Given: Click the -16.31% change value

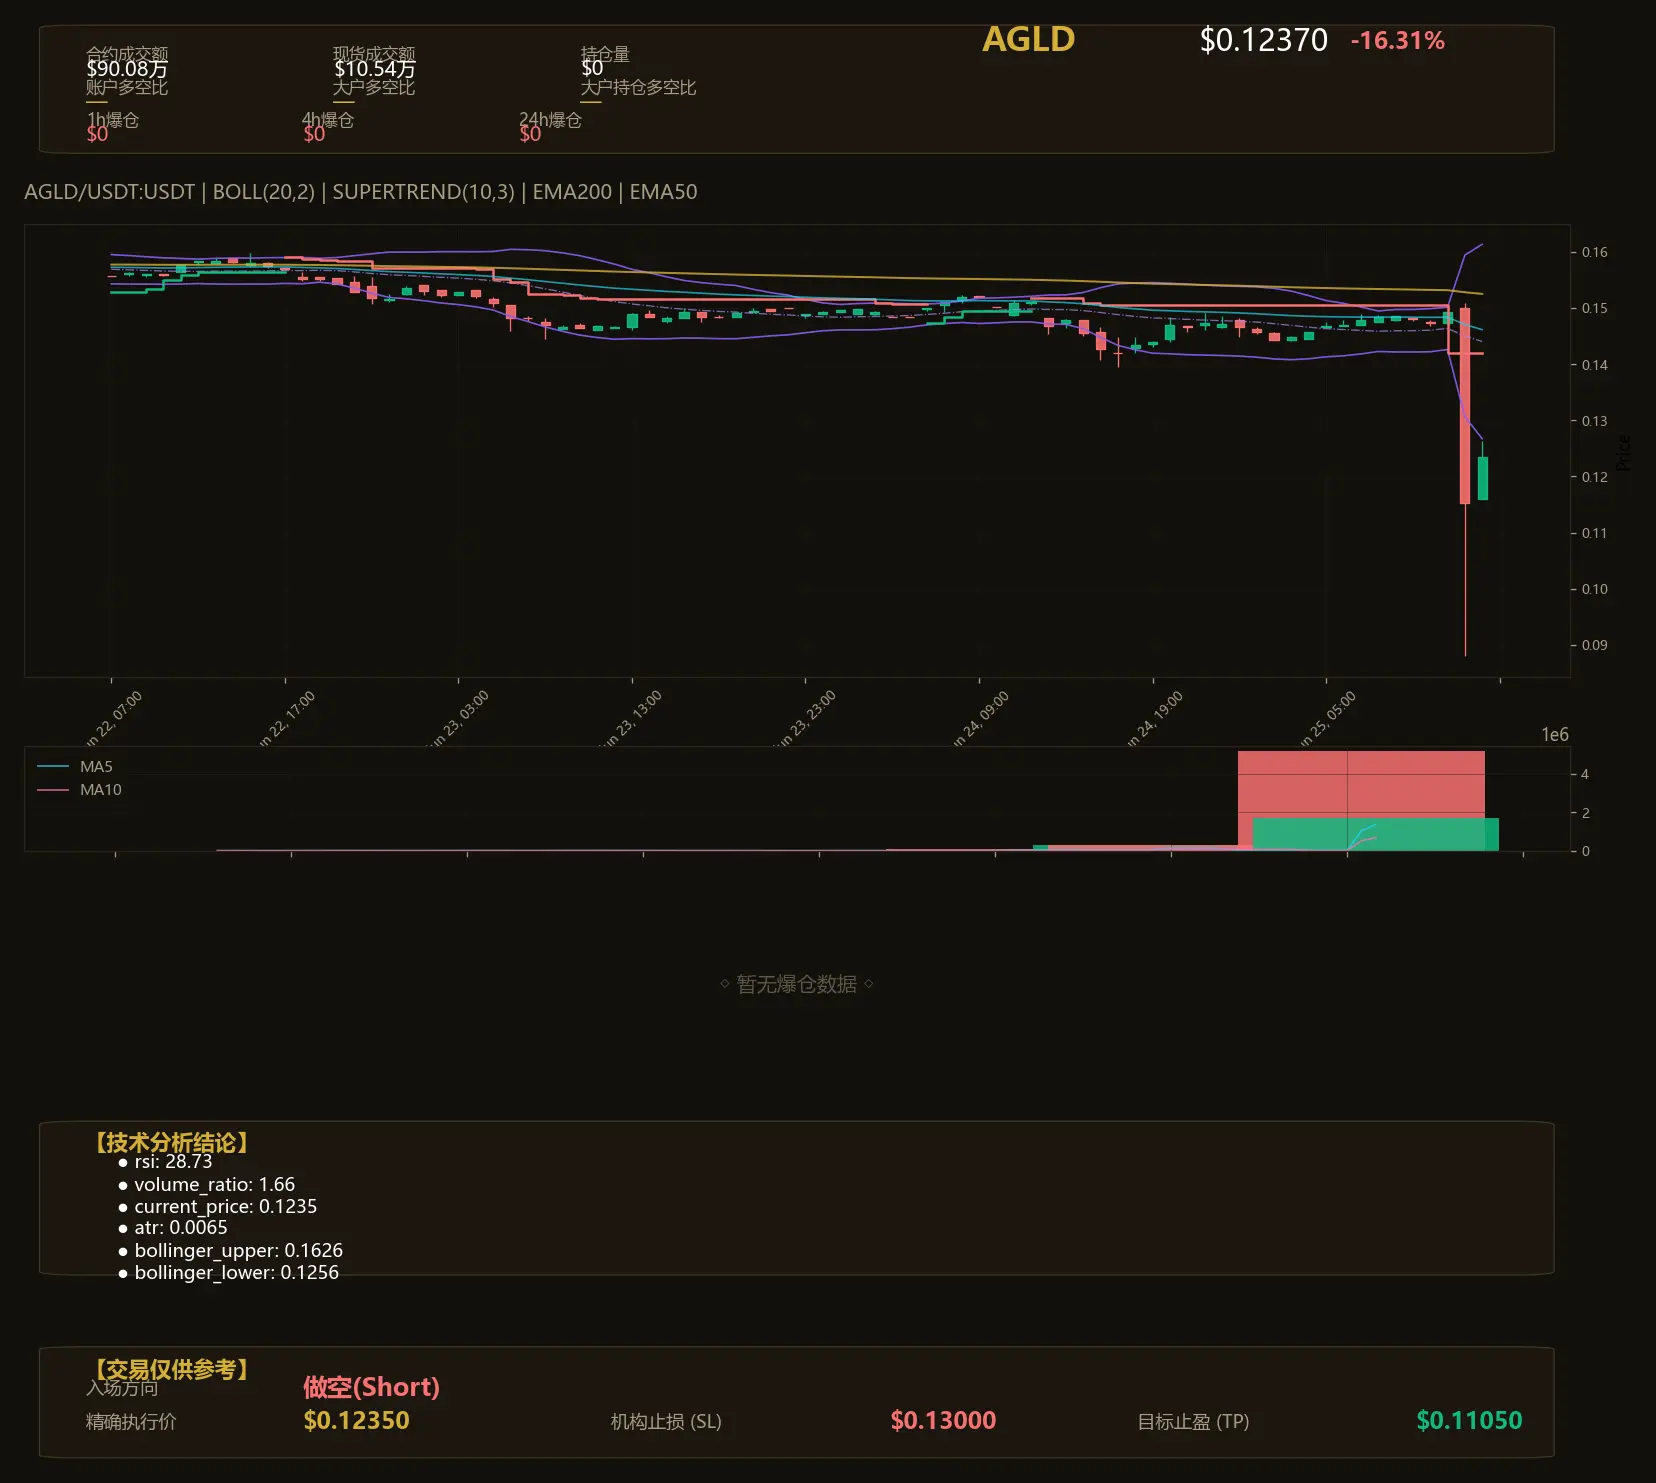Looking at the screenshot, I should pos(1397,41).
